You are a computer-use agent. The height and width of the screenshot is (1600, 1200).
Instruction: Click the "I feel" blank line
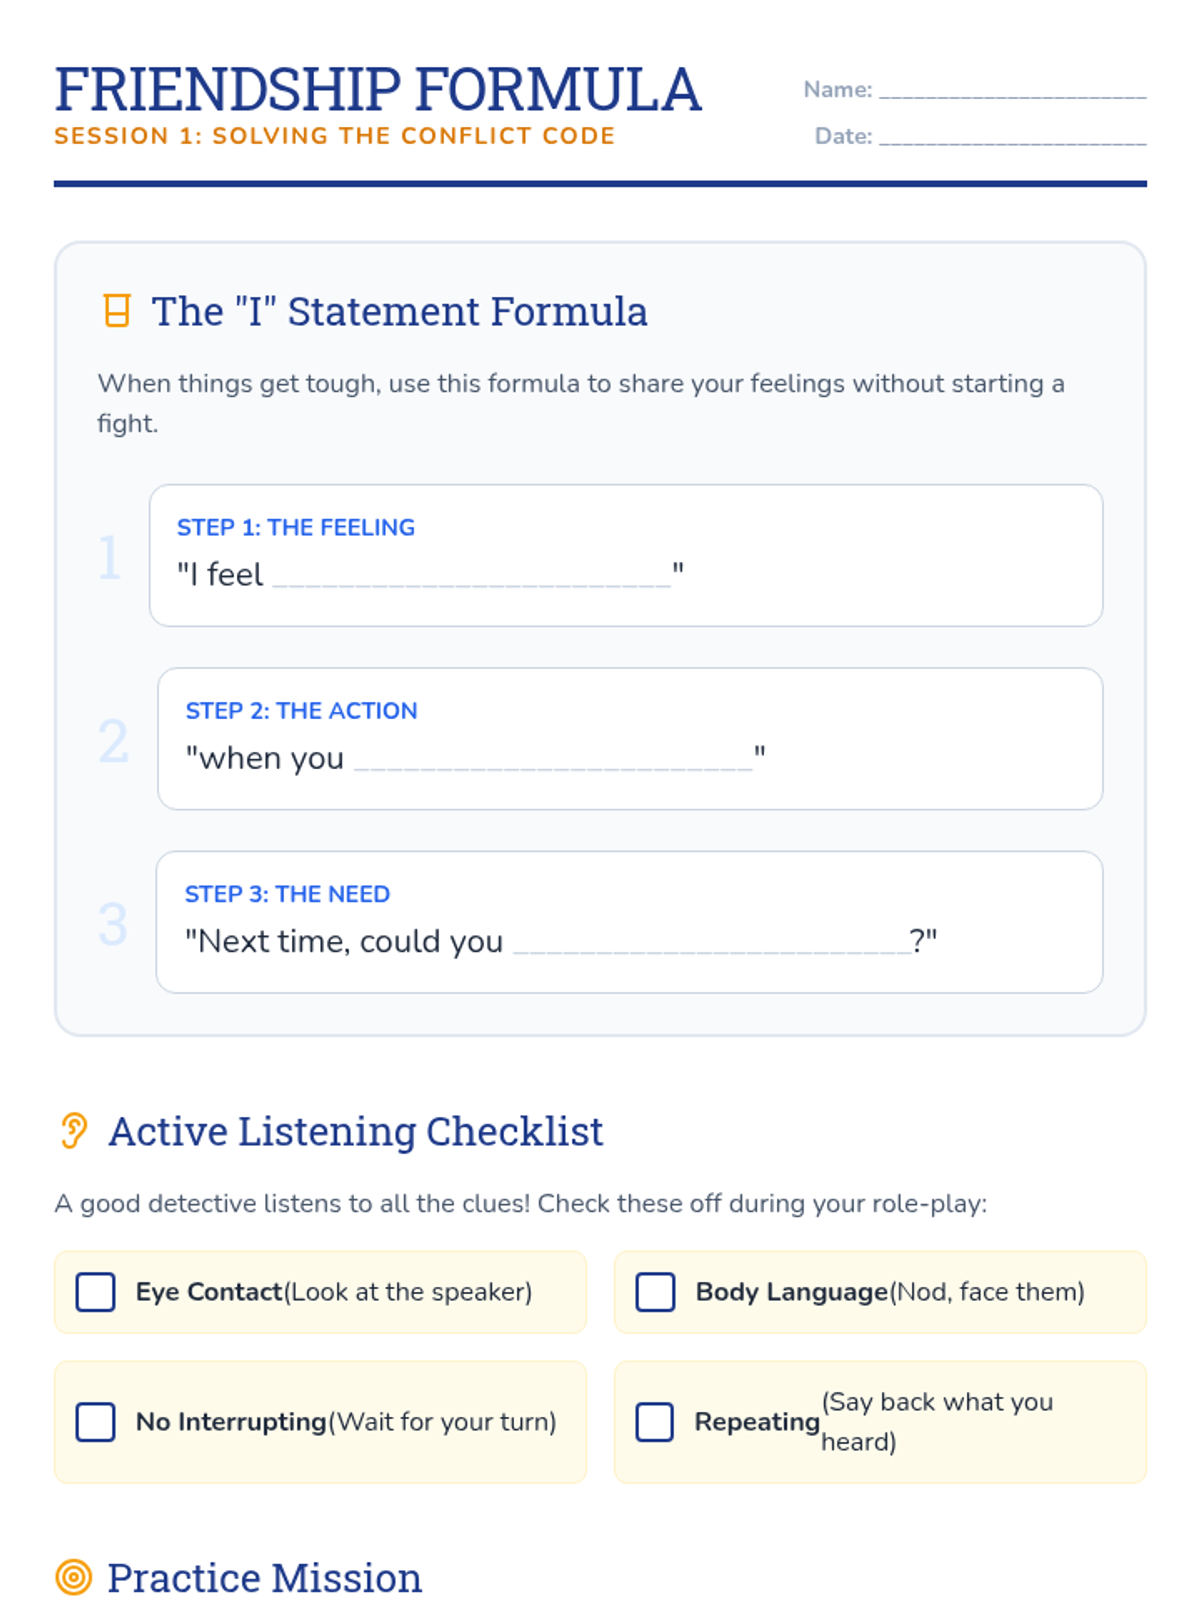click(x=471, y=577)
